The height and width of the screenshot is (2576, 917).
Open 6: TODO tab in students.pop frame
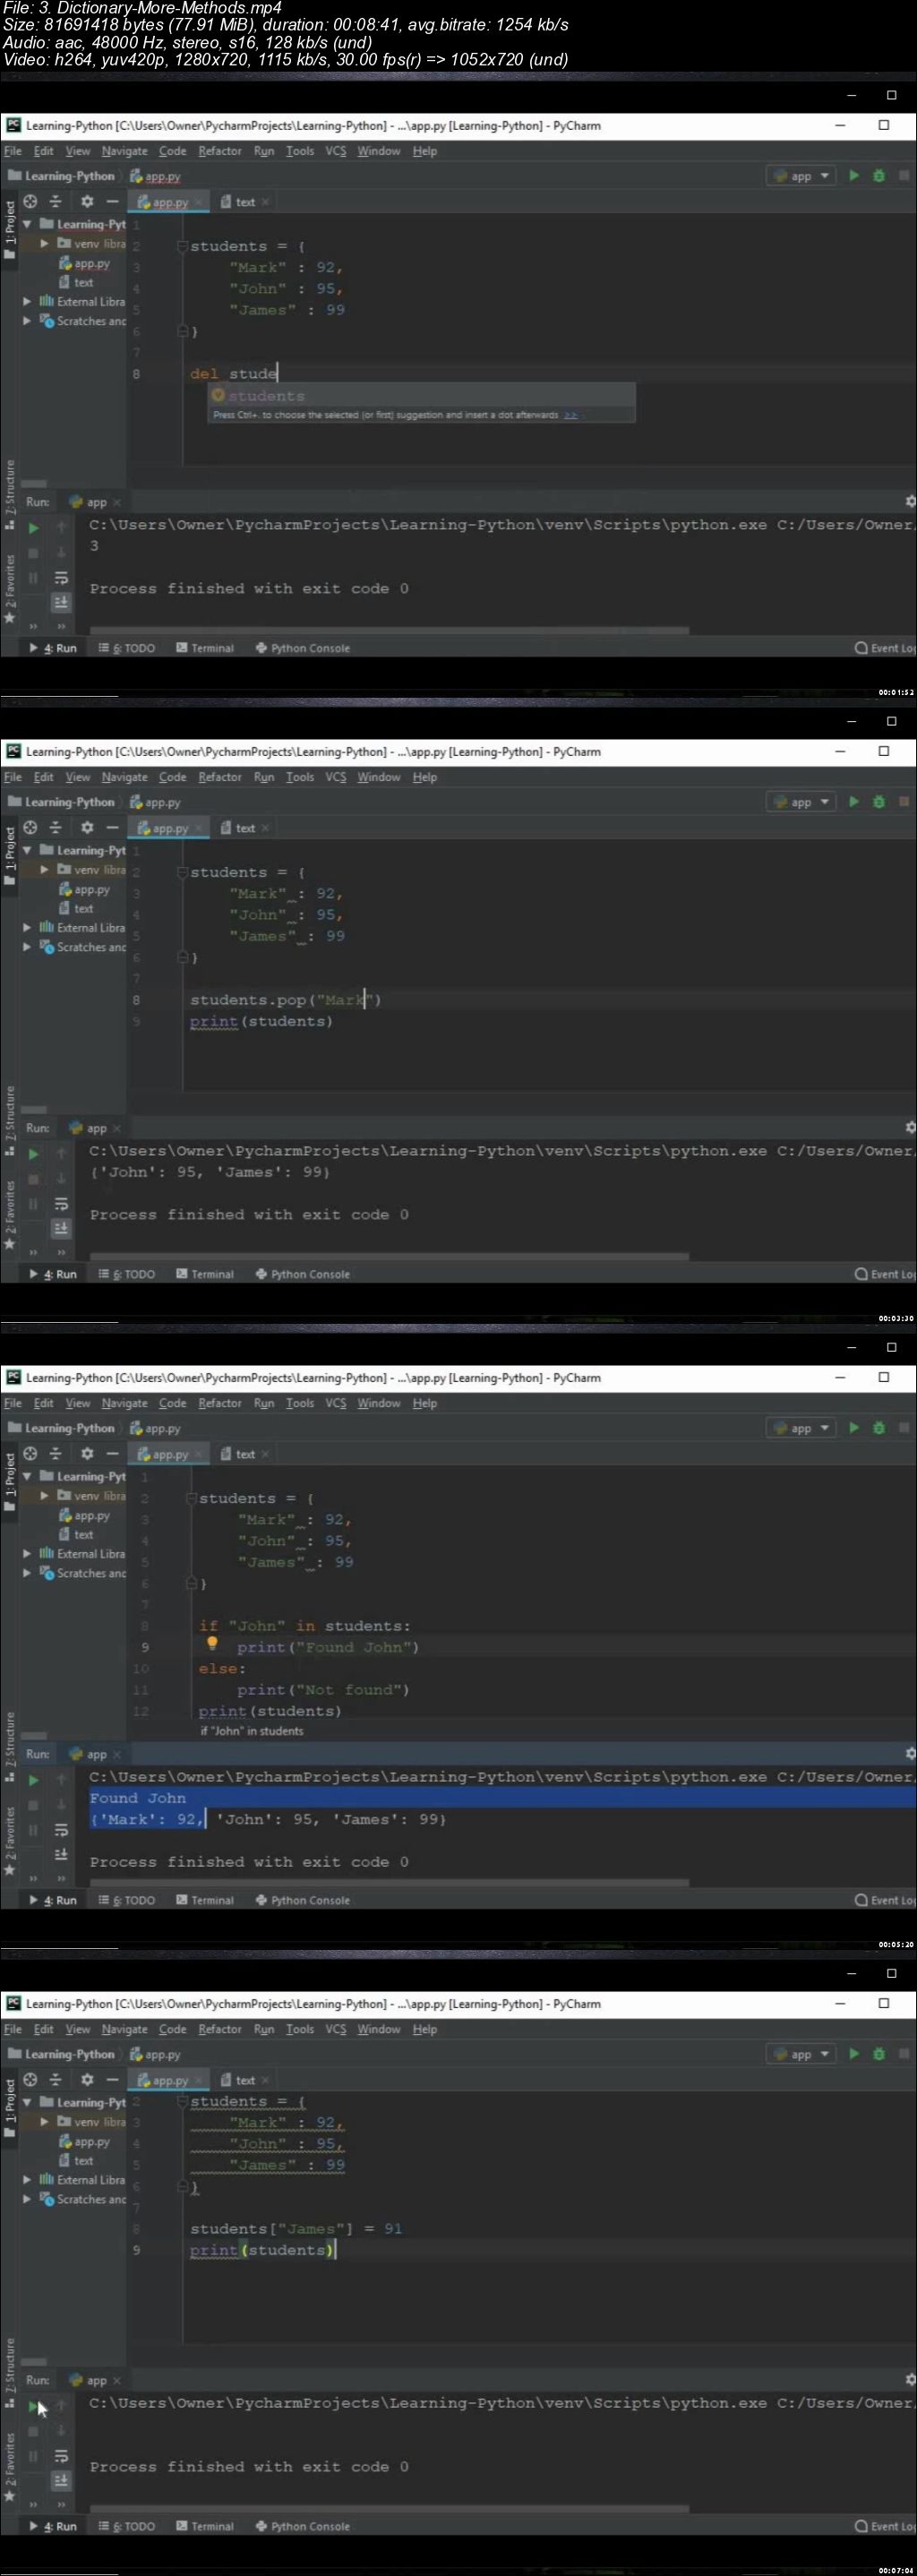coord(127,1274)
